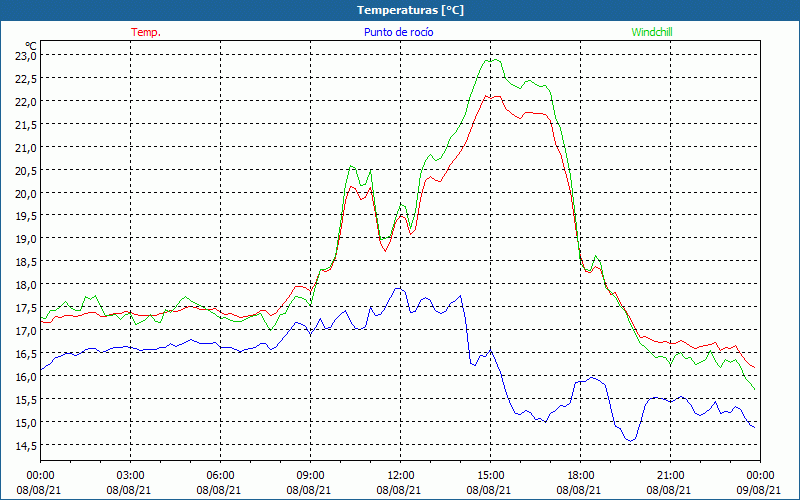Select the 22,5 axis value
Image resolution: width=800 pixels, height=500 pixels.
tap(26, 79)
